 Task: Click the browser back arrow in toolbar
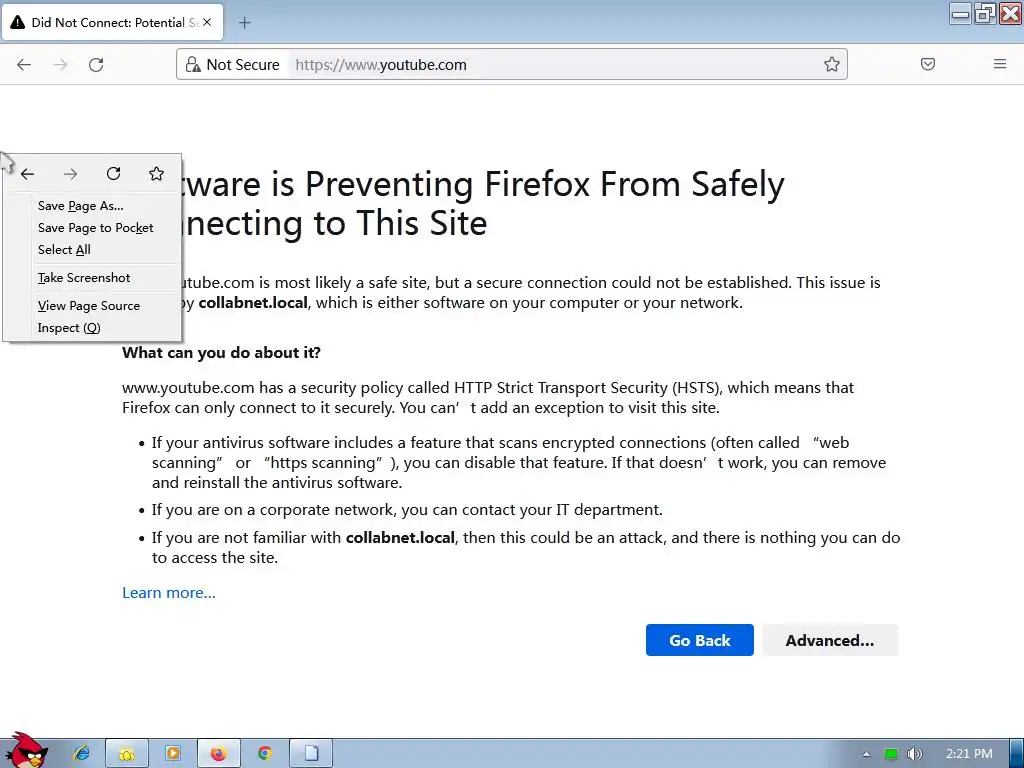[24, 65]
